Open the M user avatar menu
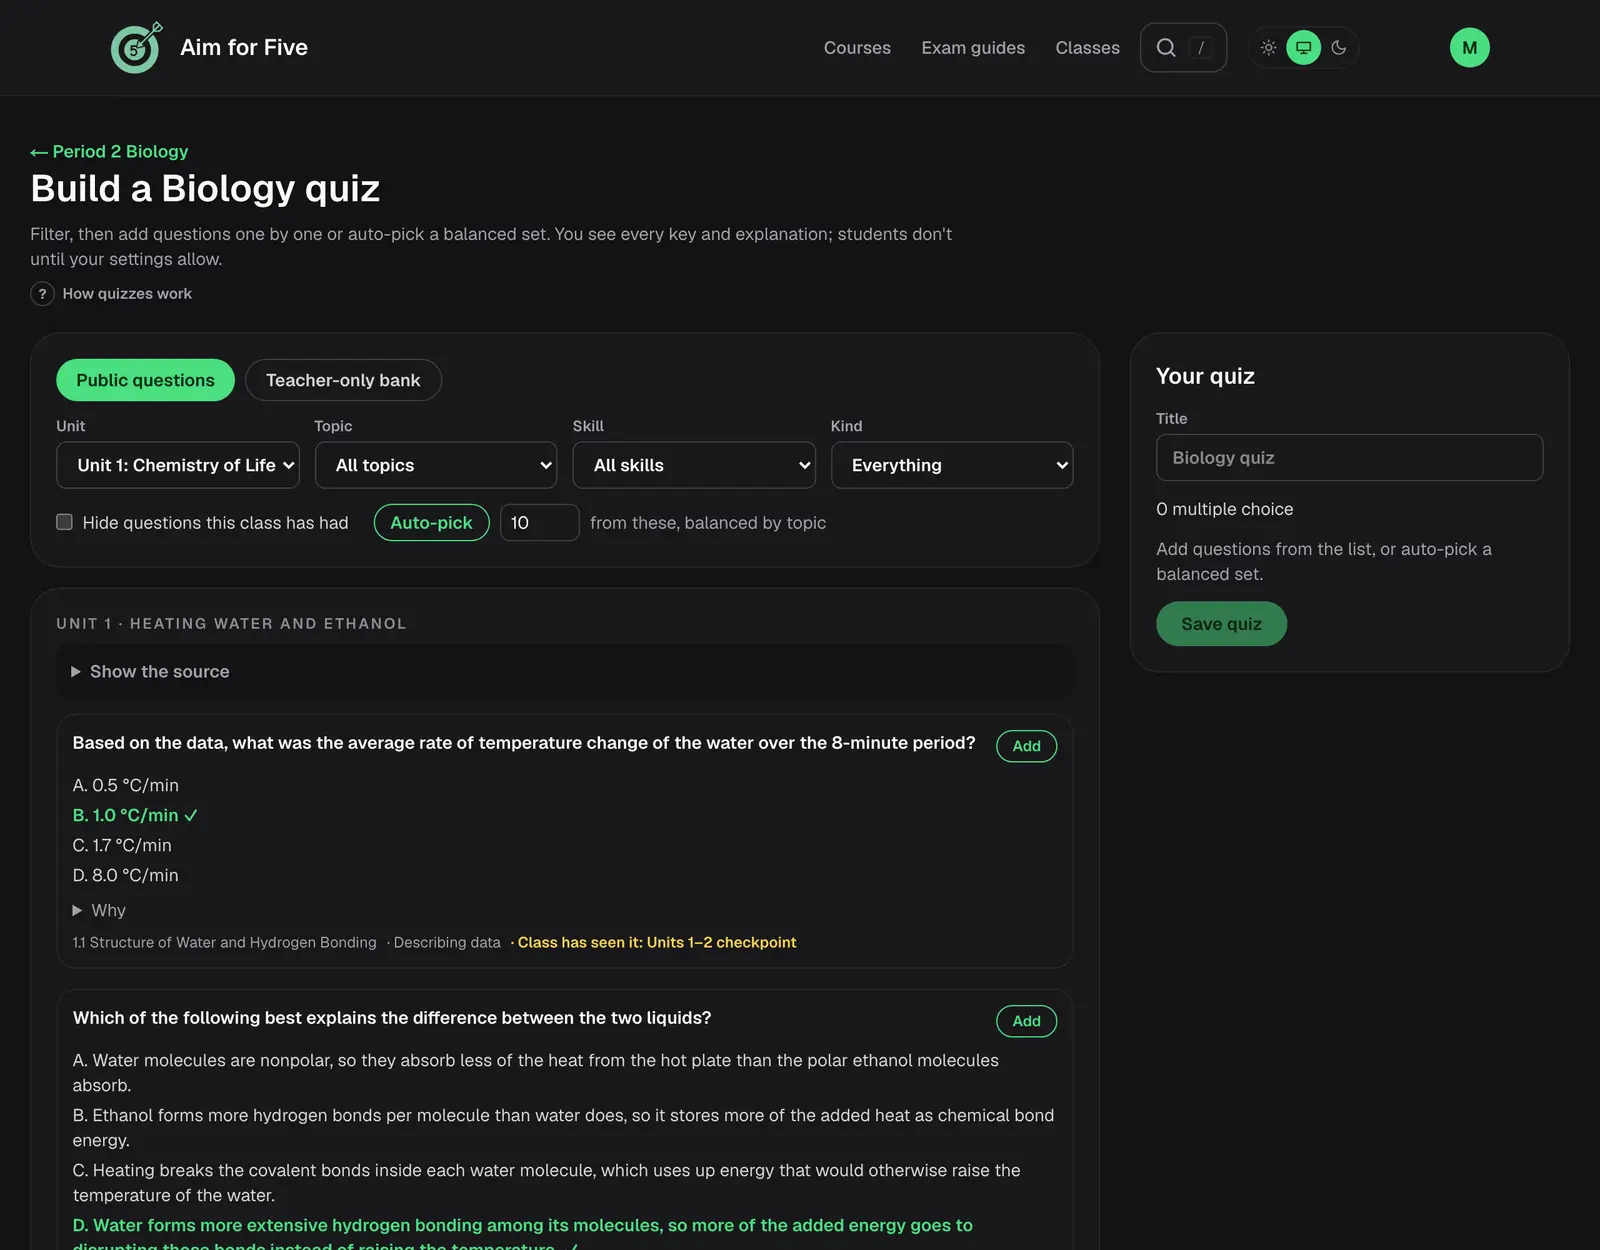The image size is (1600, 1250). coord(1470,48)
